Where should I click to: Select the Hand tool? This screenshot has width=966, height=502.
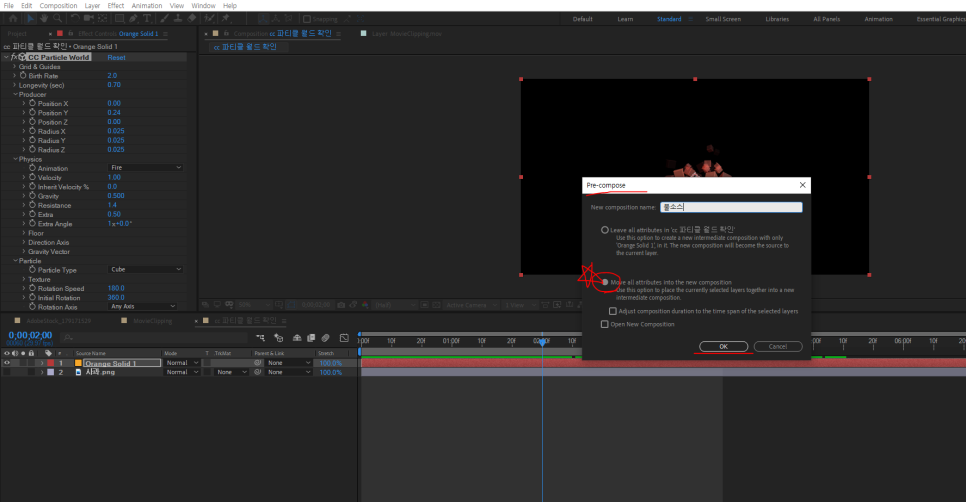(x=44, y=19)
